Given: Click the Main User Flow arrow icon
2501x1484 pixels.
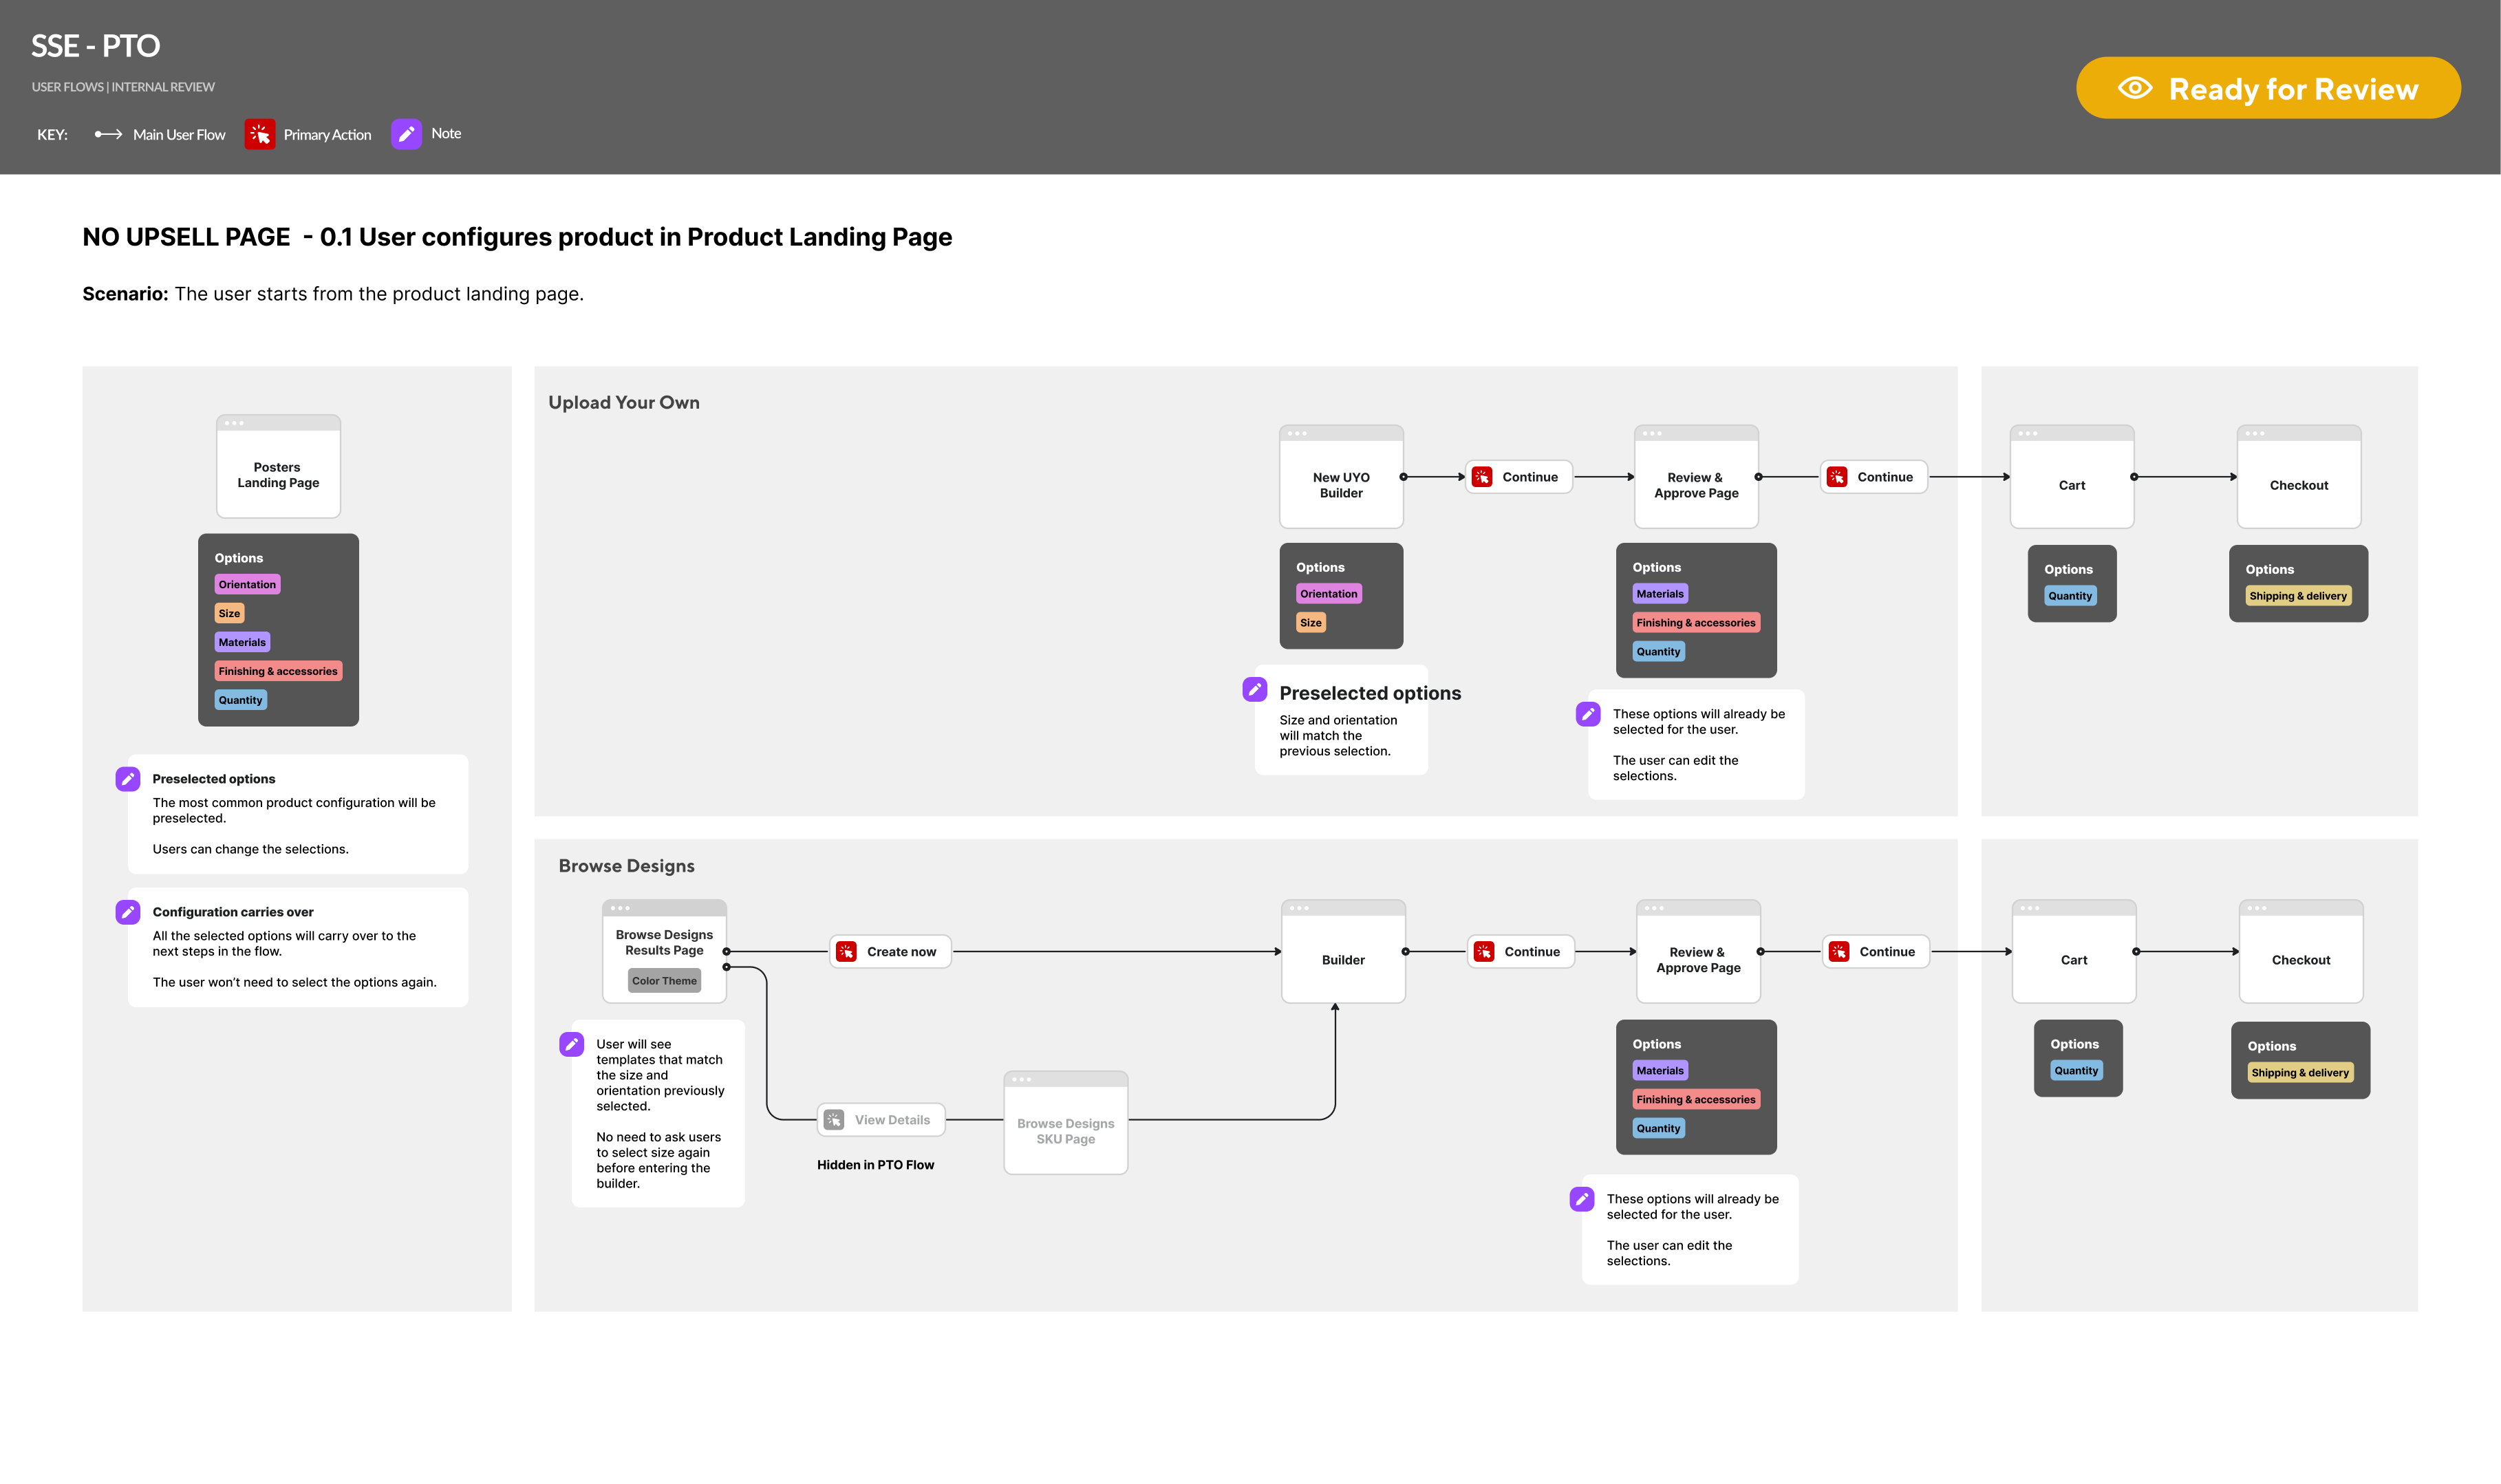Looking at the screenshot, I should (x=108, y=134).
